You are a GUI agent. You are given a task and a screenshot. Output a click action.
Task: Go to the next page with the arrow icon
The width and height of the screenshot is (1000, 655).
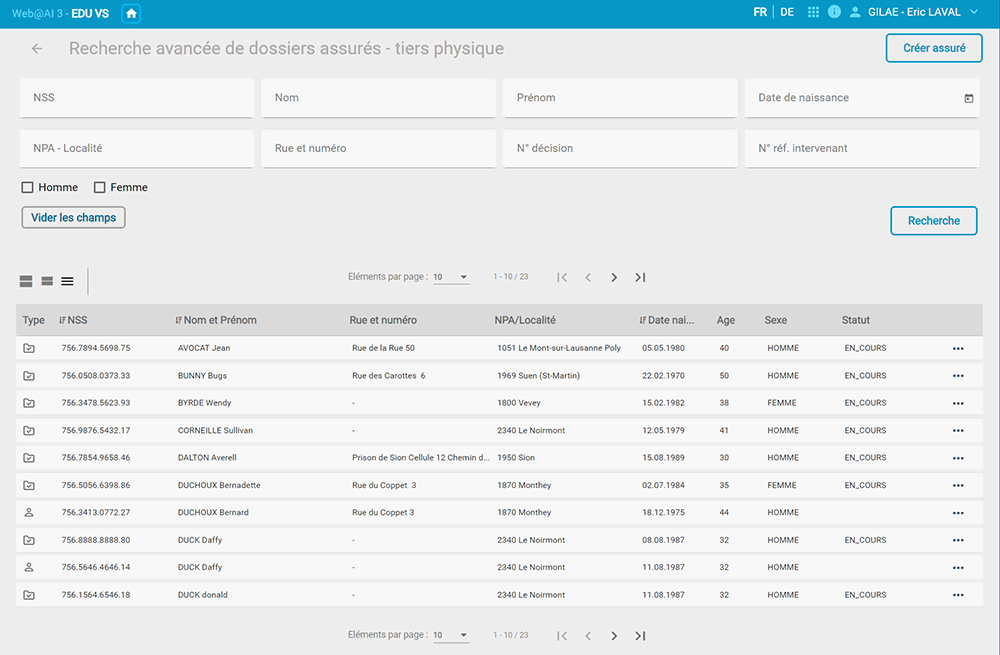click(614, 277)
